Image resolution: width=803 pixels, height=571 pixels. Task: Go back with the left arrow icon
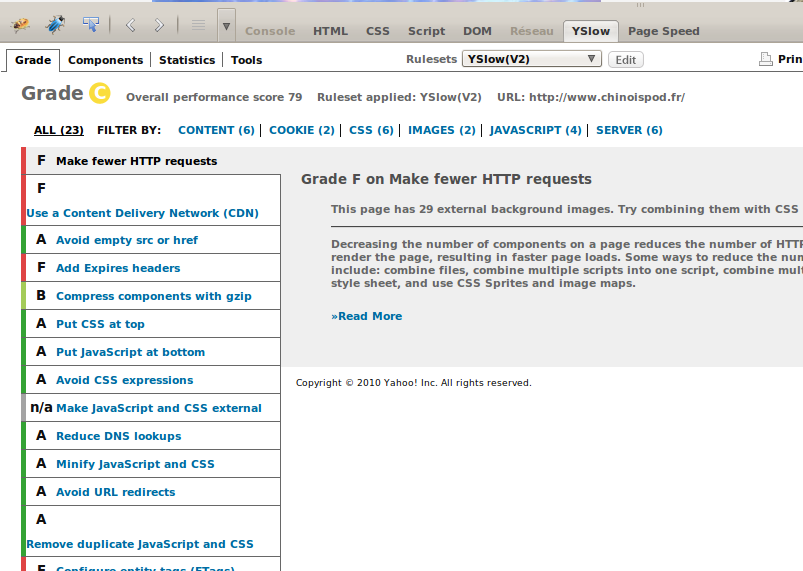130,25
